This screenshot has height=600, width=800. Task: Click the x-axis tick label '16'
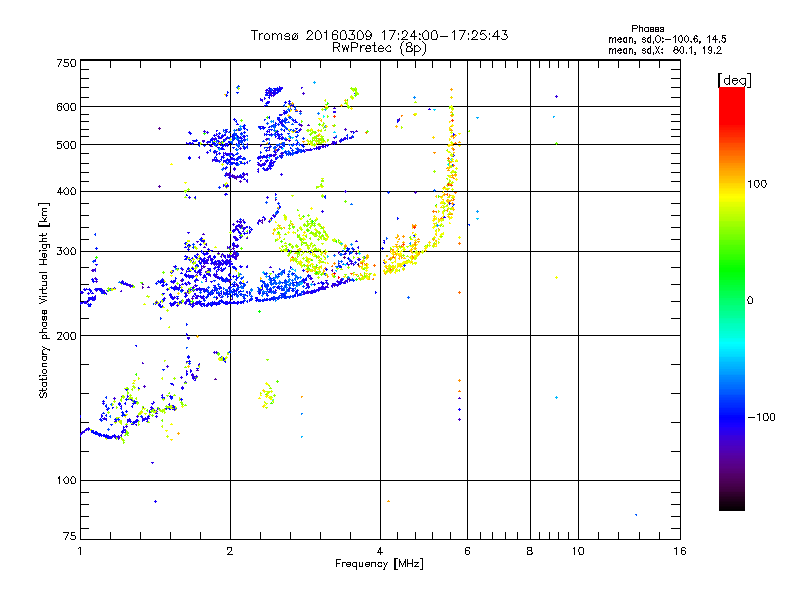pos(680,551)
